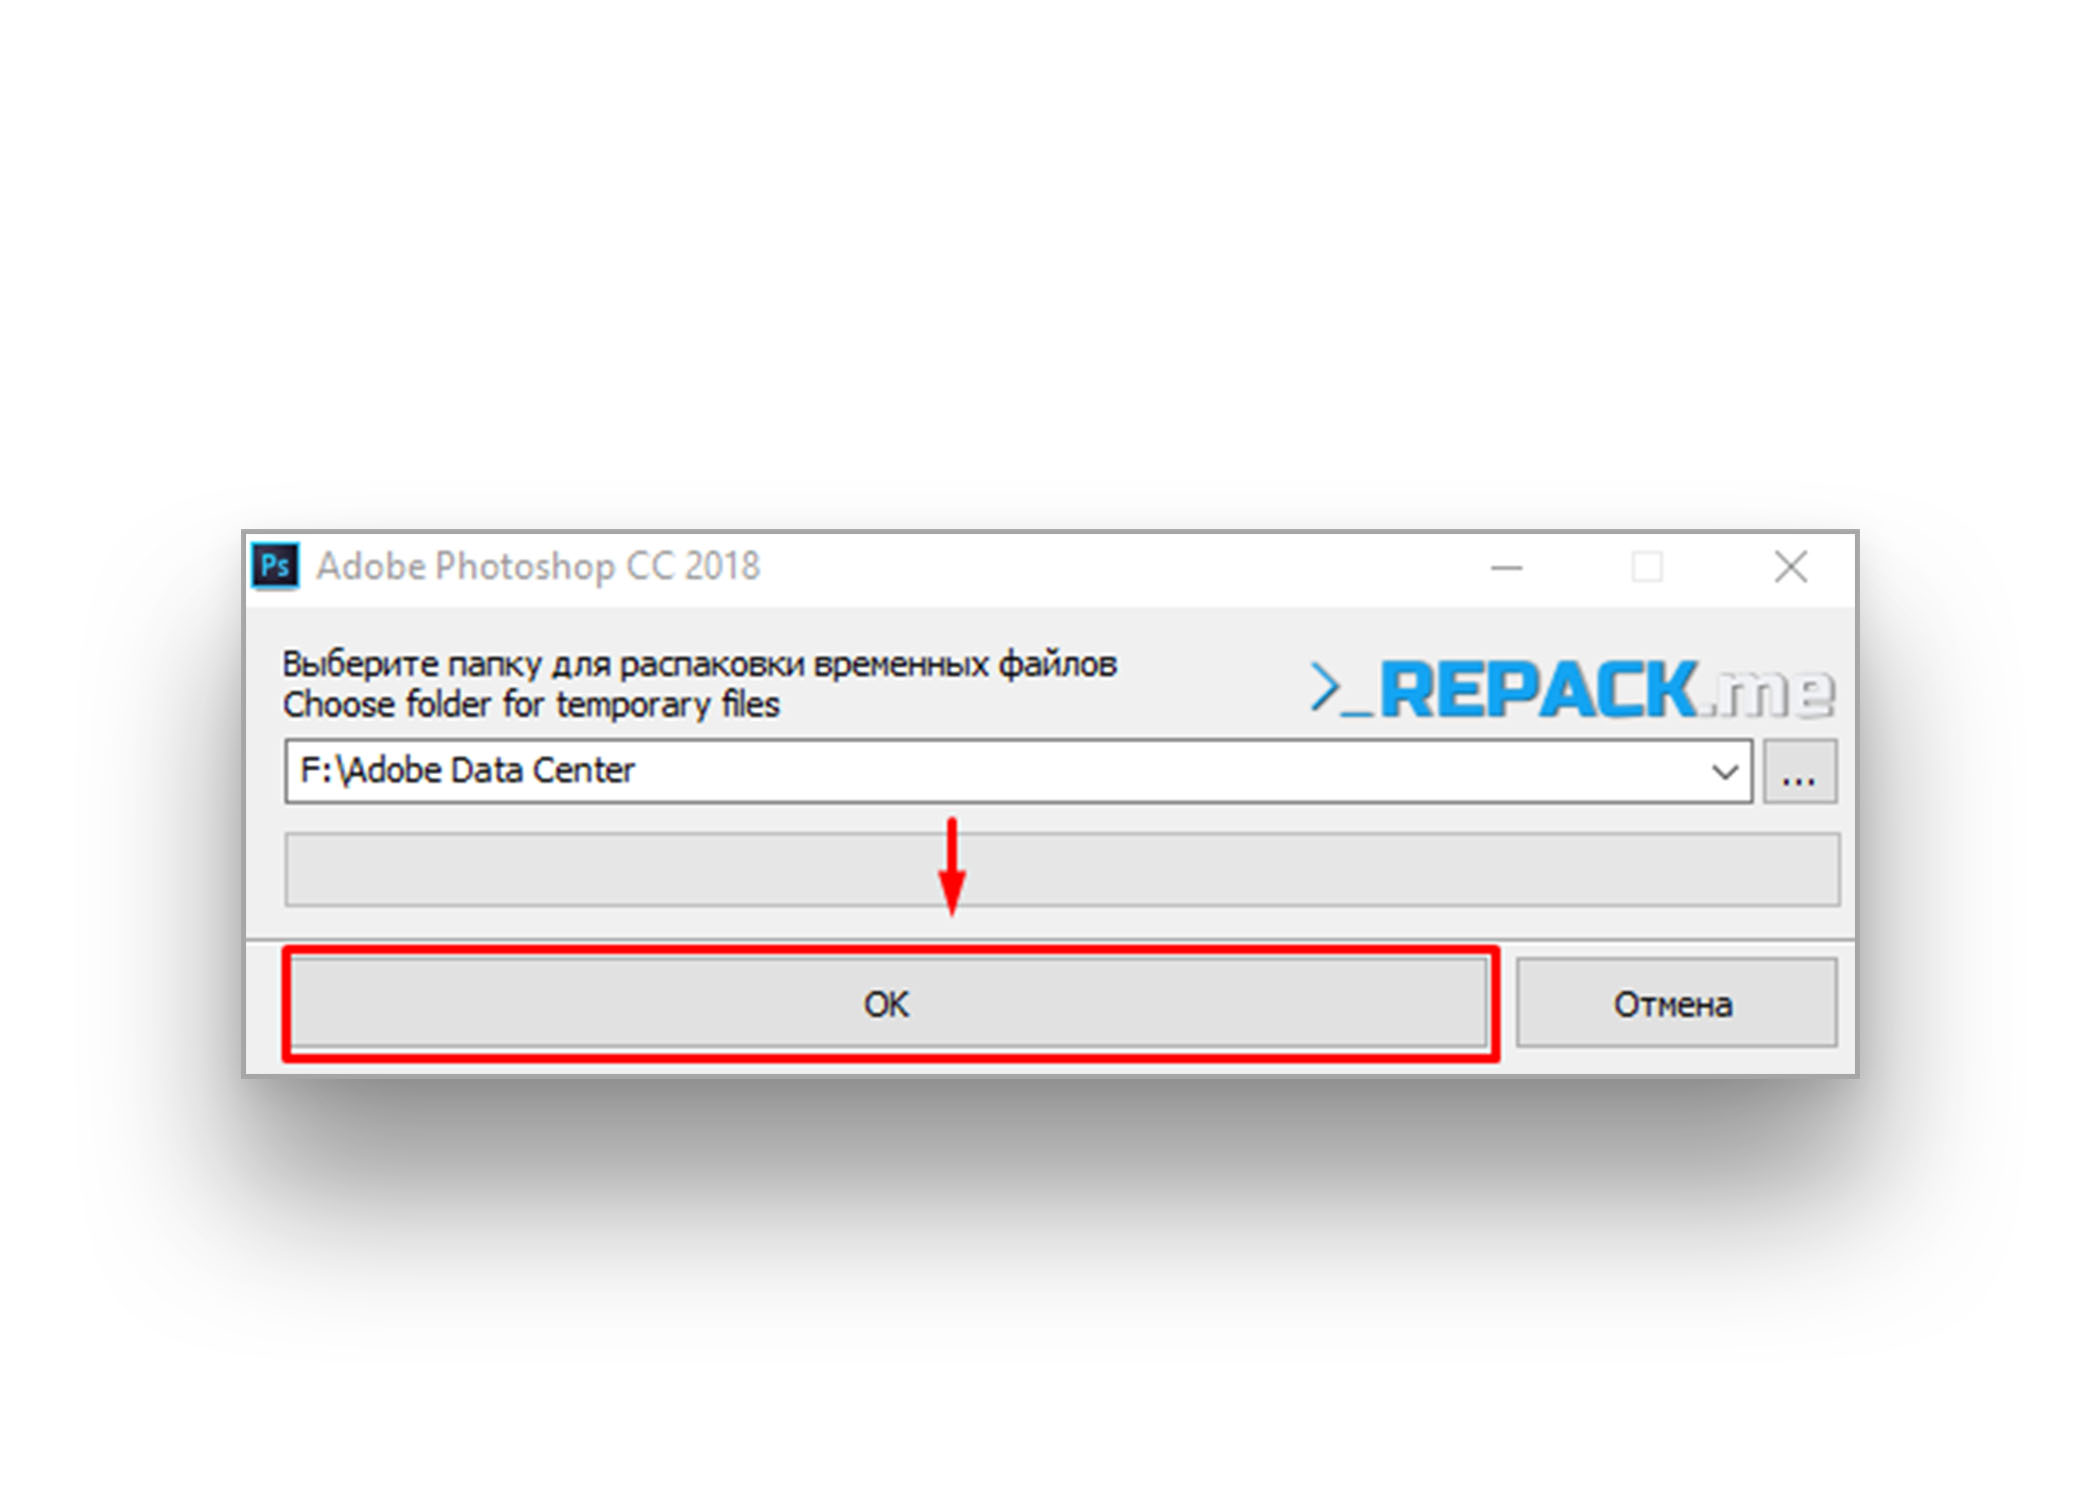
Task: Close the Adobe Photoshop CC 2018 dialog
Action: [x=1790, y=568]
